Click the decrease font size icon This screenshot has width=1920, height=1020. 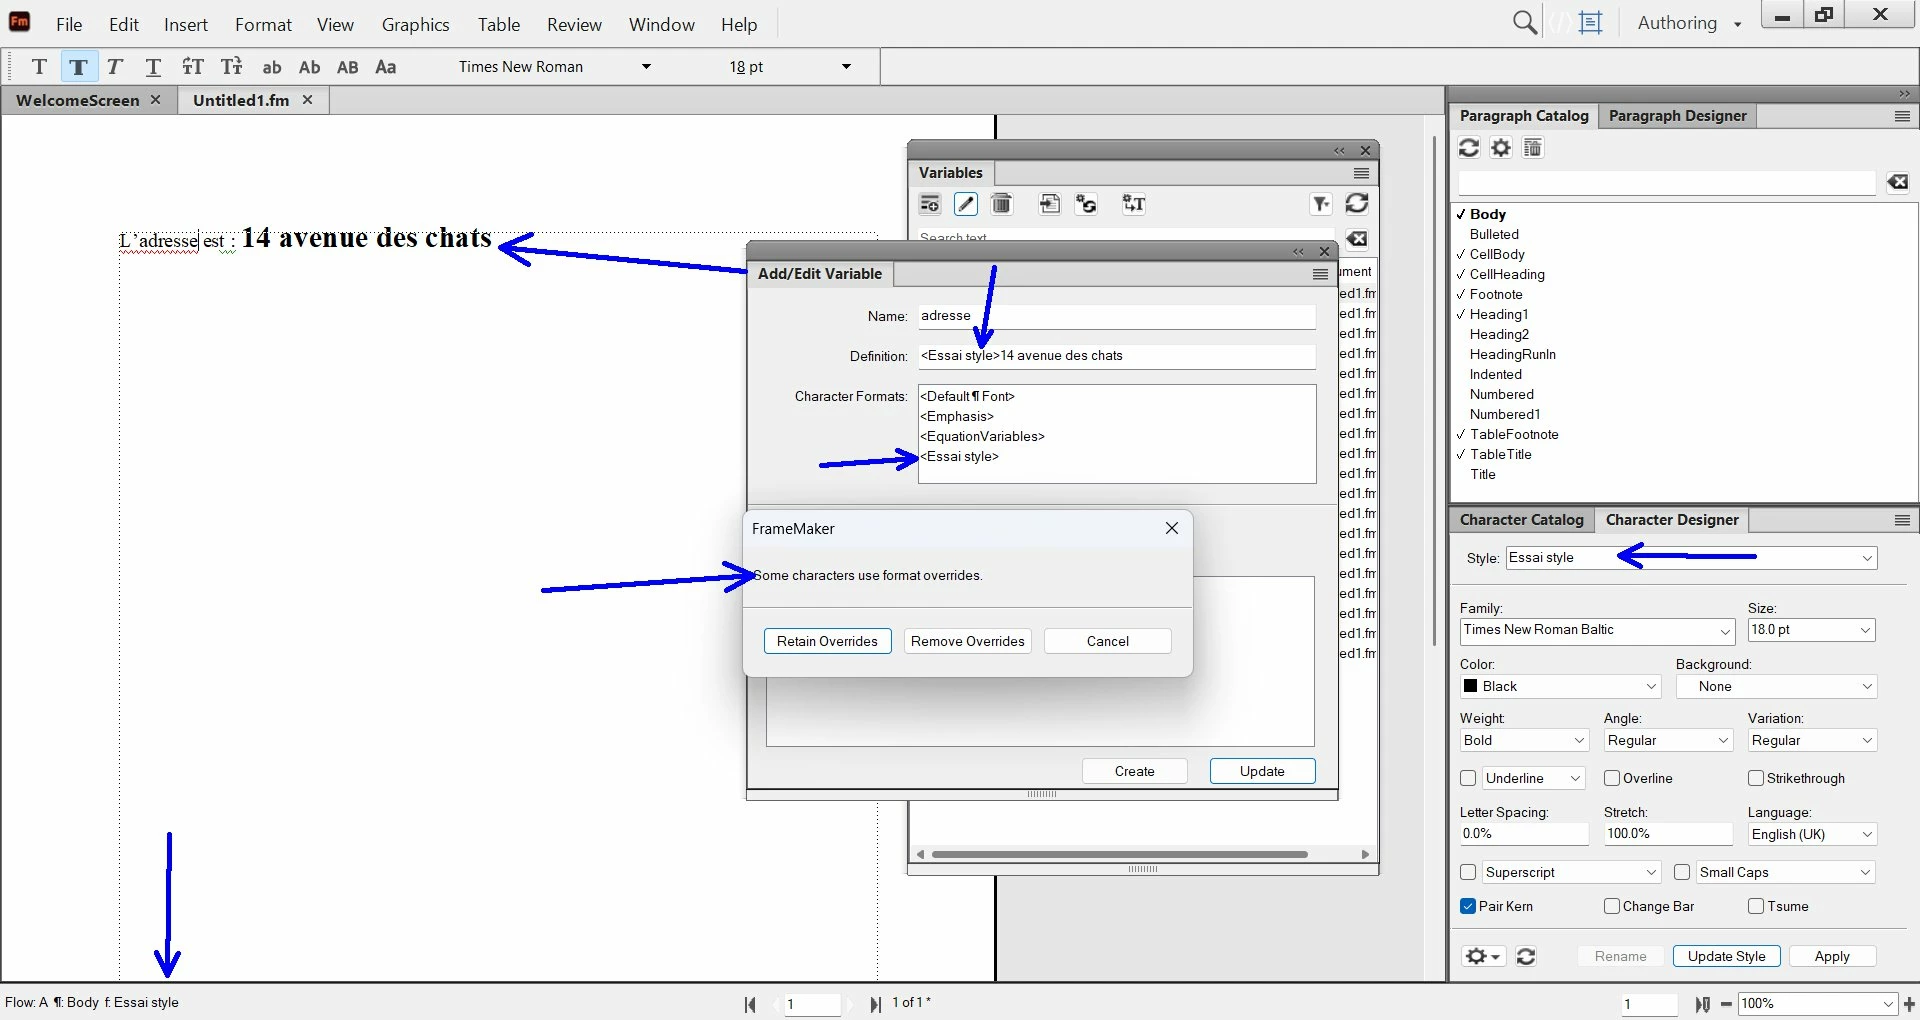(232, 67)
